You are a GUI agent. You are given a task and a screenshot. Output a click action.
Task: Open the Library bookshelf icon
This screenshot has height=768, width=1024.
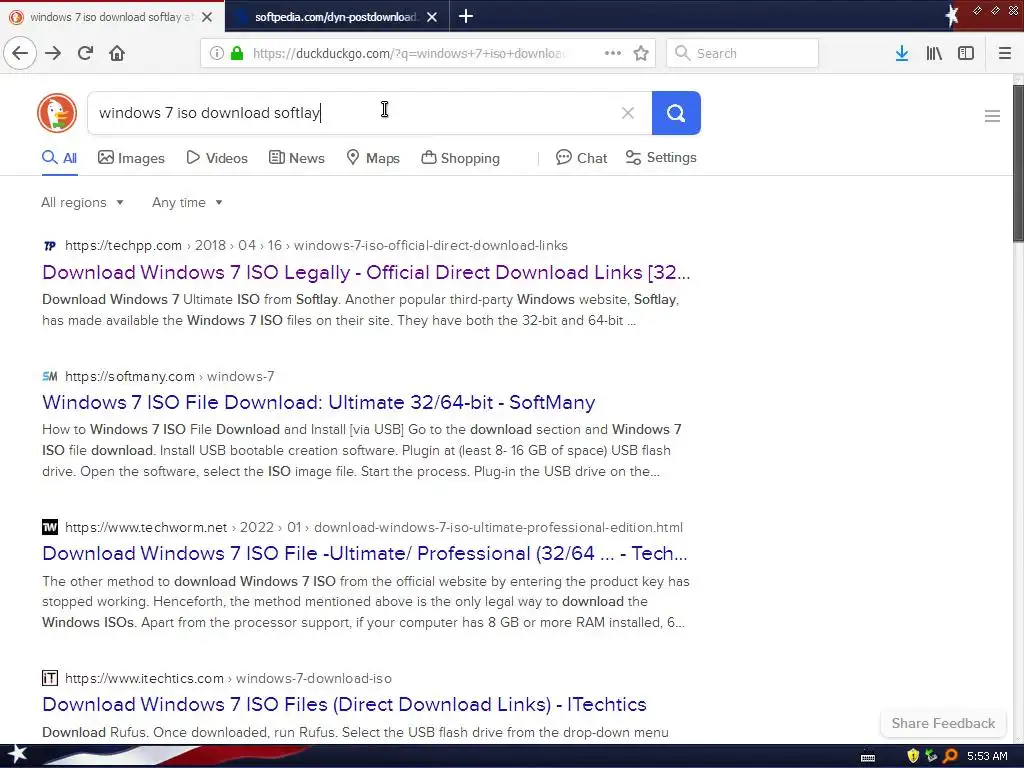point(934,53)
